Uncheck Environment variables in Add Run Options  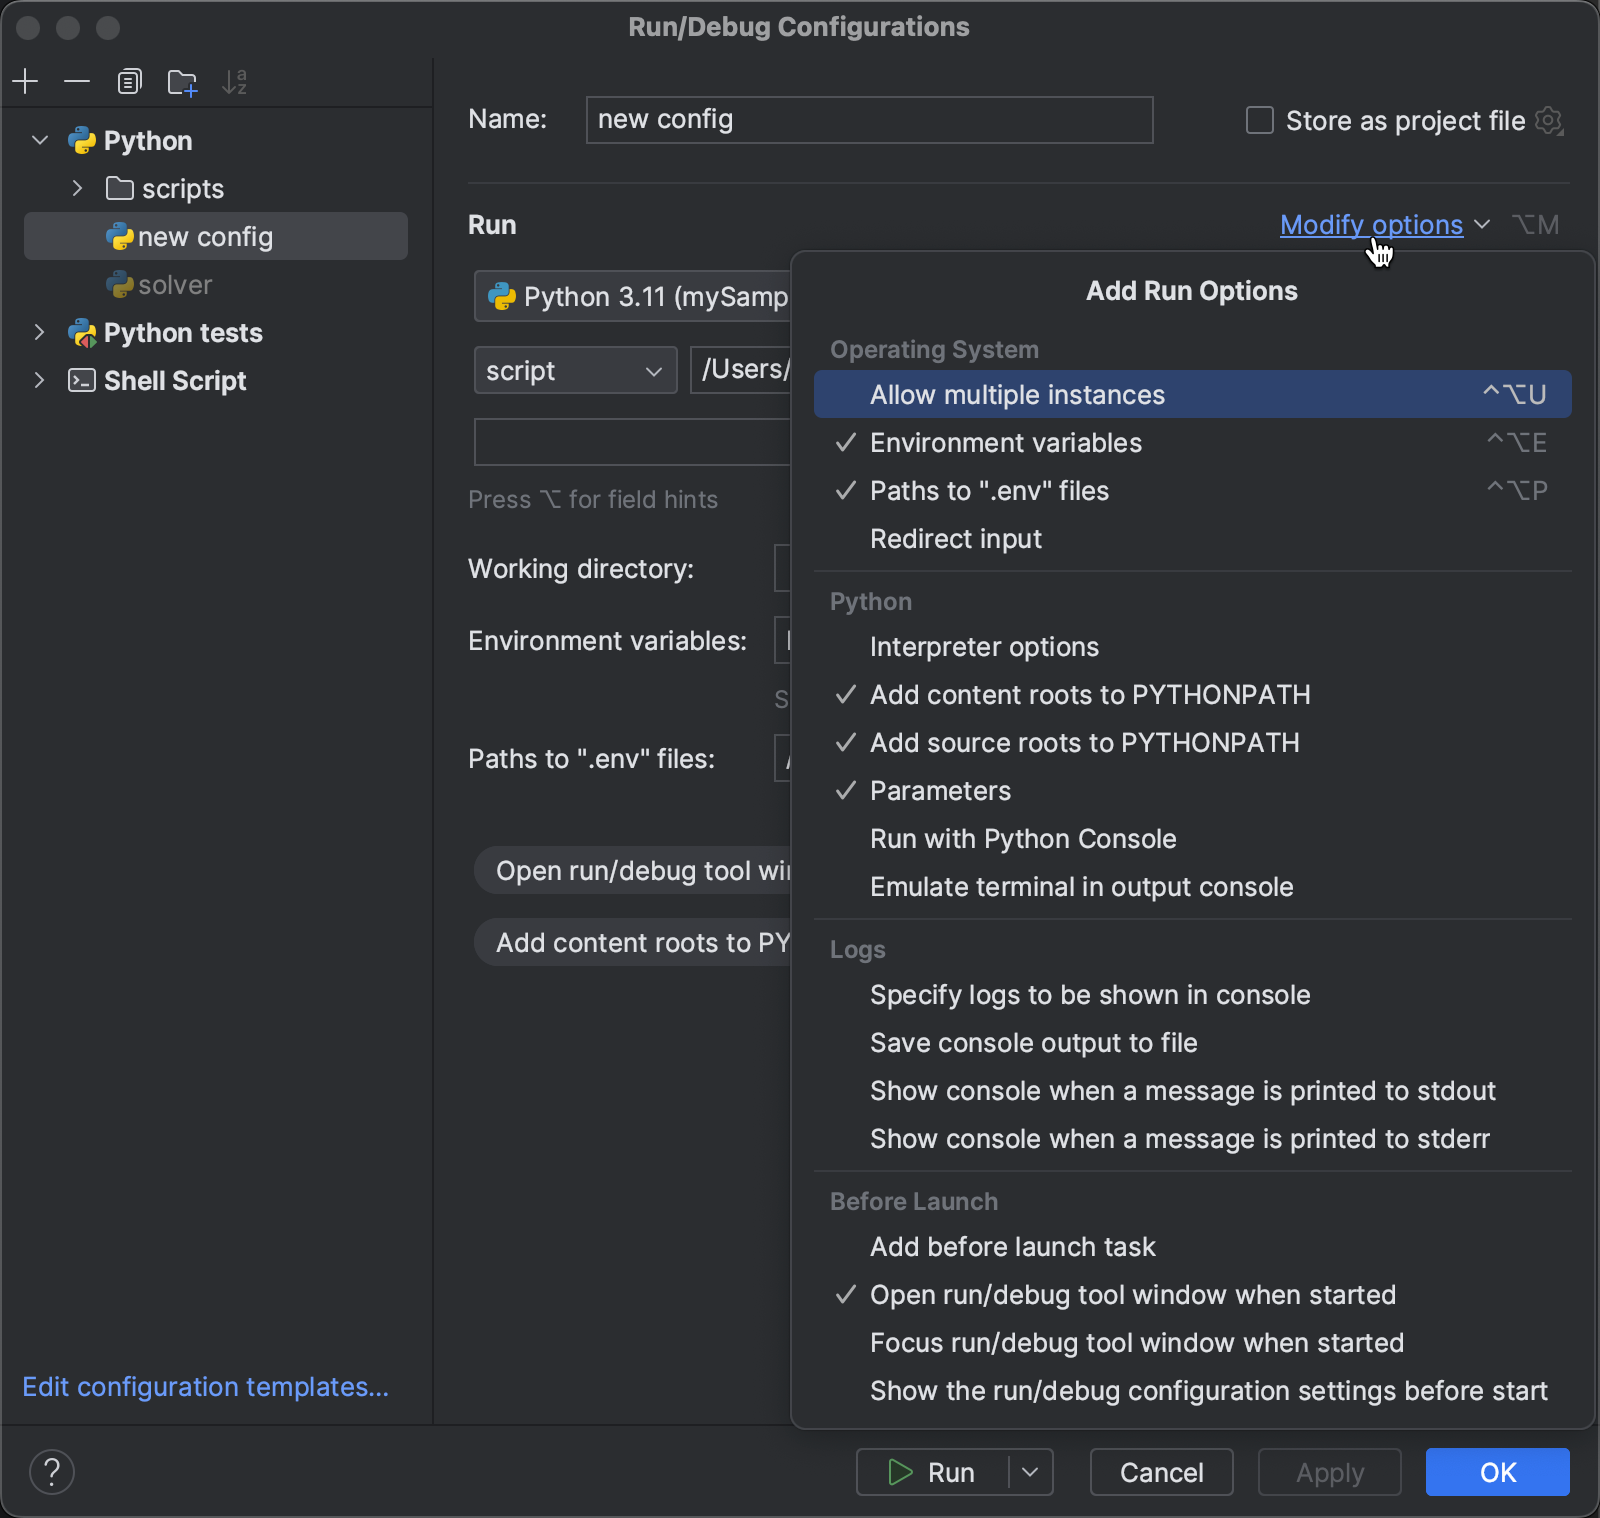point(1005,443)
